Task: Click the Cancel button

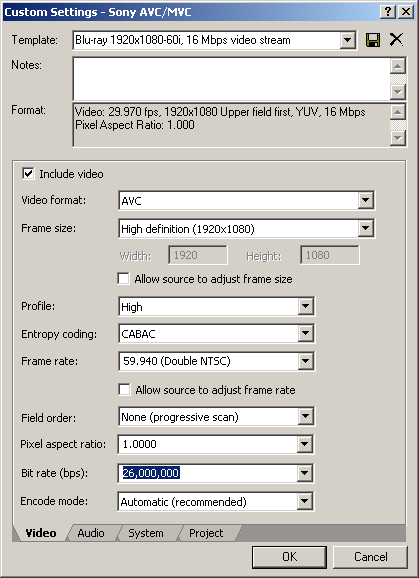Action: (370, 557)
